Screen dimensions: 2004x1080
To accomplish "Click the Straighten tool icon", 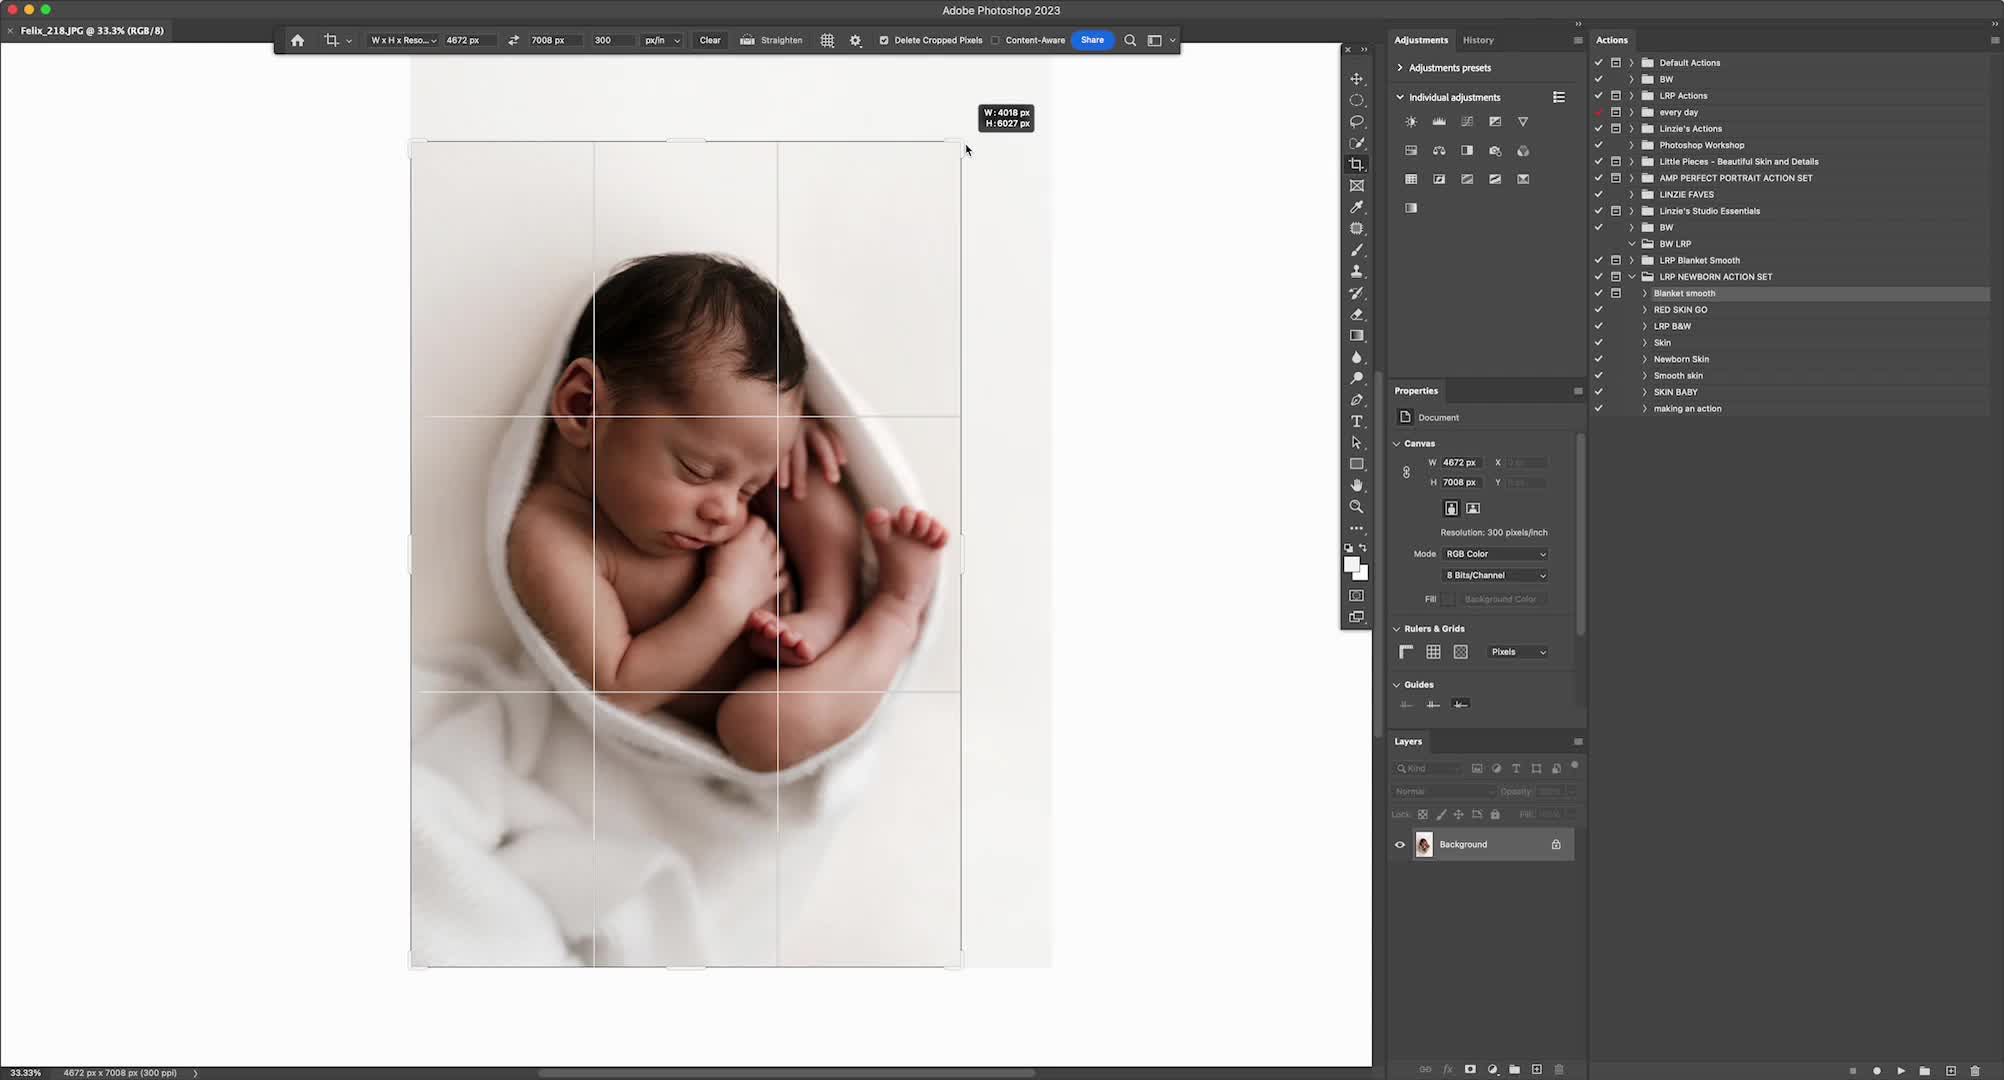I will coord(747,40).
